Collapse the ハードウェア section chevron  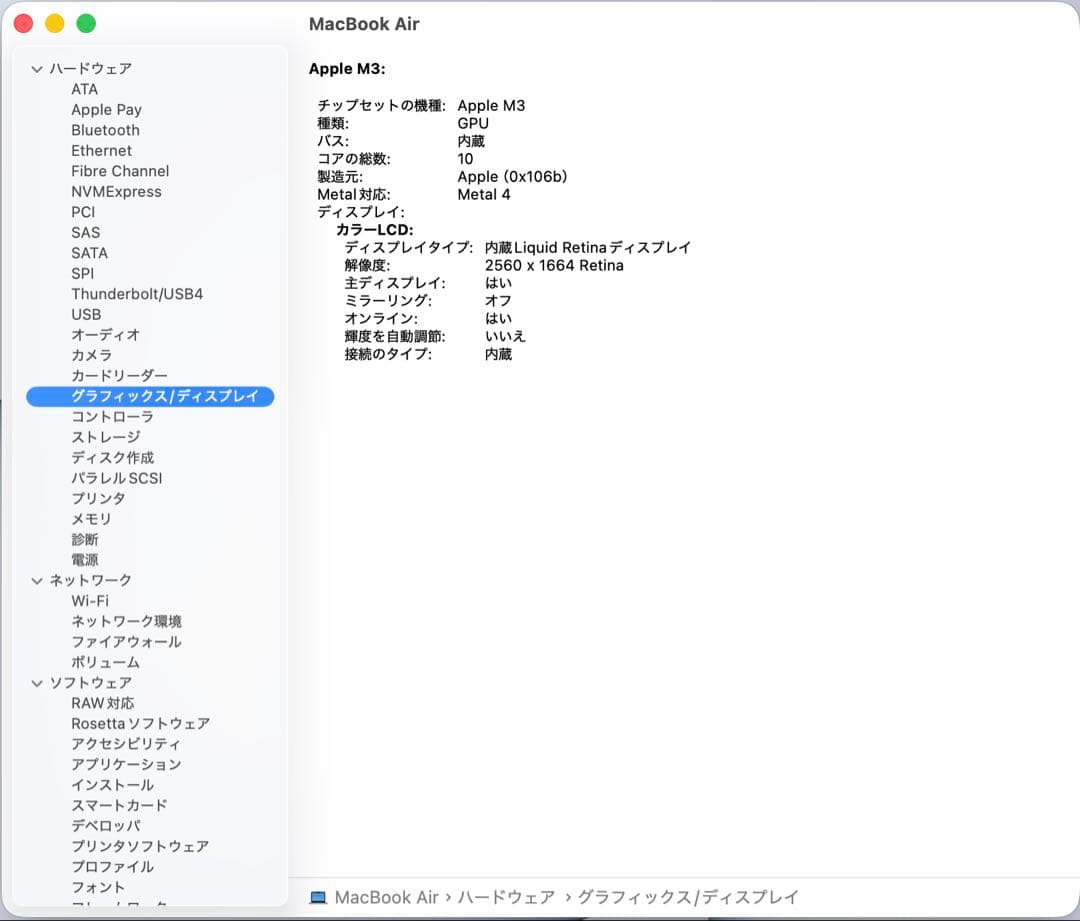tap(37, 69)
